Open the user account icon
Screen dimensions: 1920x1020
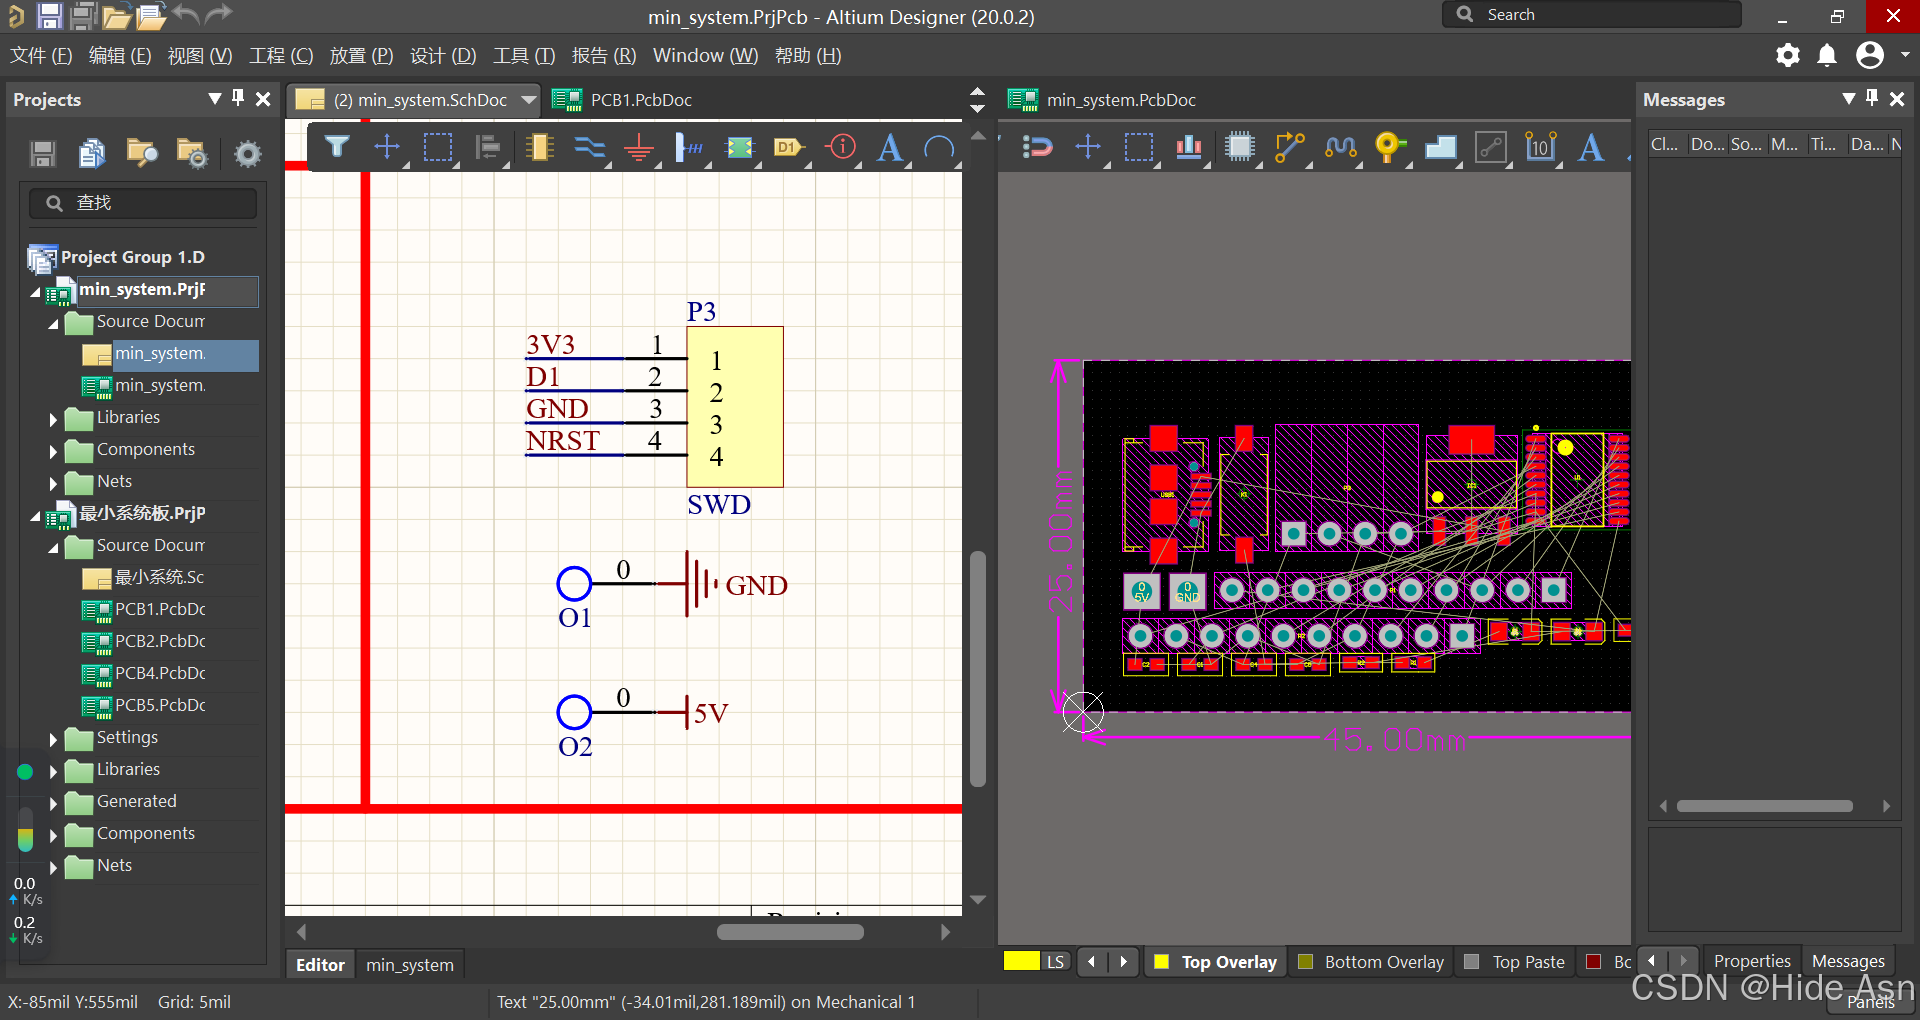point(1870,55)
